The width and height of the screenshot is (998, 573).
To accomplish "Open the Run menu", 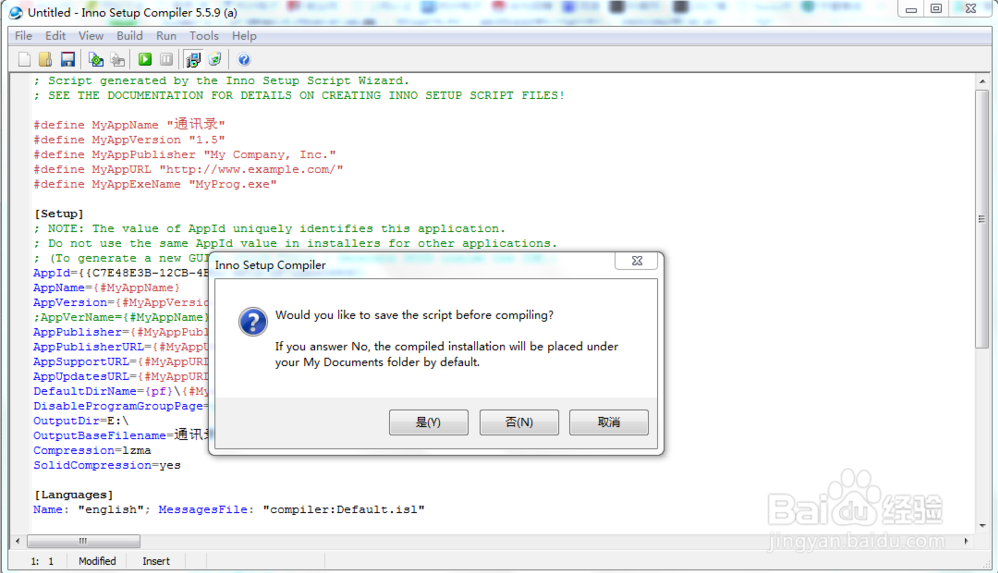I will 166,36.
